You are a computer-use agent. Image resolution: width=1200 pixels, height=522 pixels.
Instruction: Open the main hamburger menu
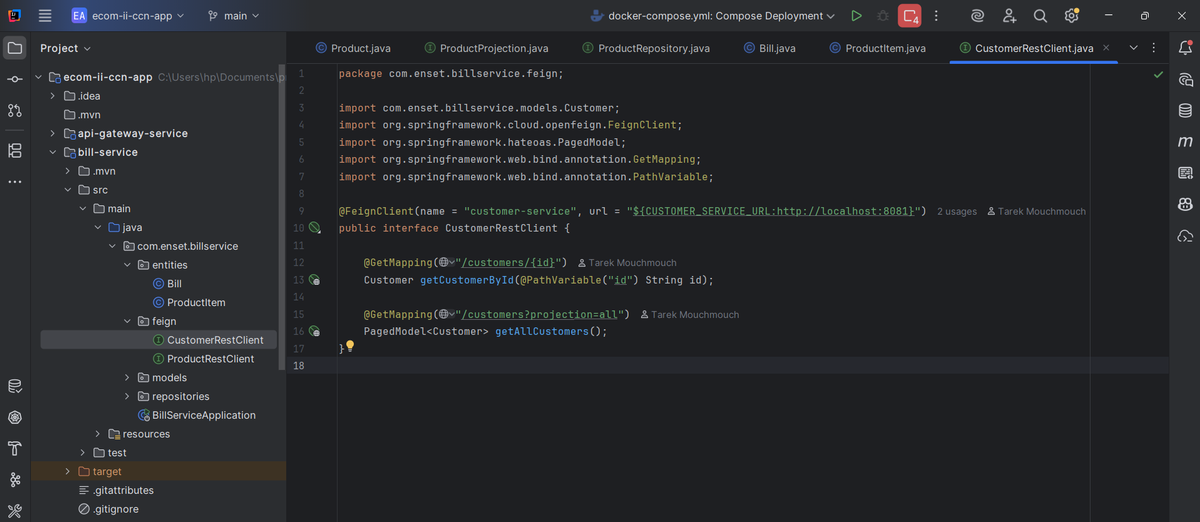(45, 16)
